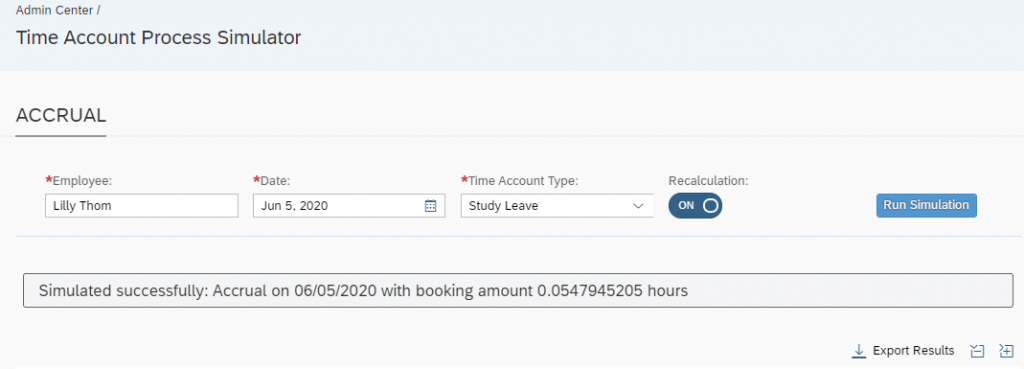Turn off the Recalculation switch
The image size is (1024, 369).
click(695, 205)
